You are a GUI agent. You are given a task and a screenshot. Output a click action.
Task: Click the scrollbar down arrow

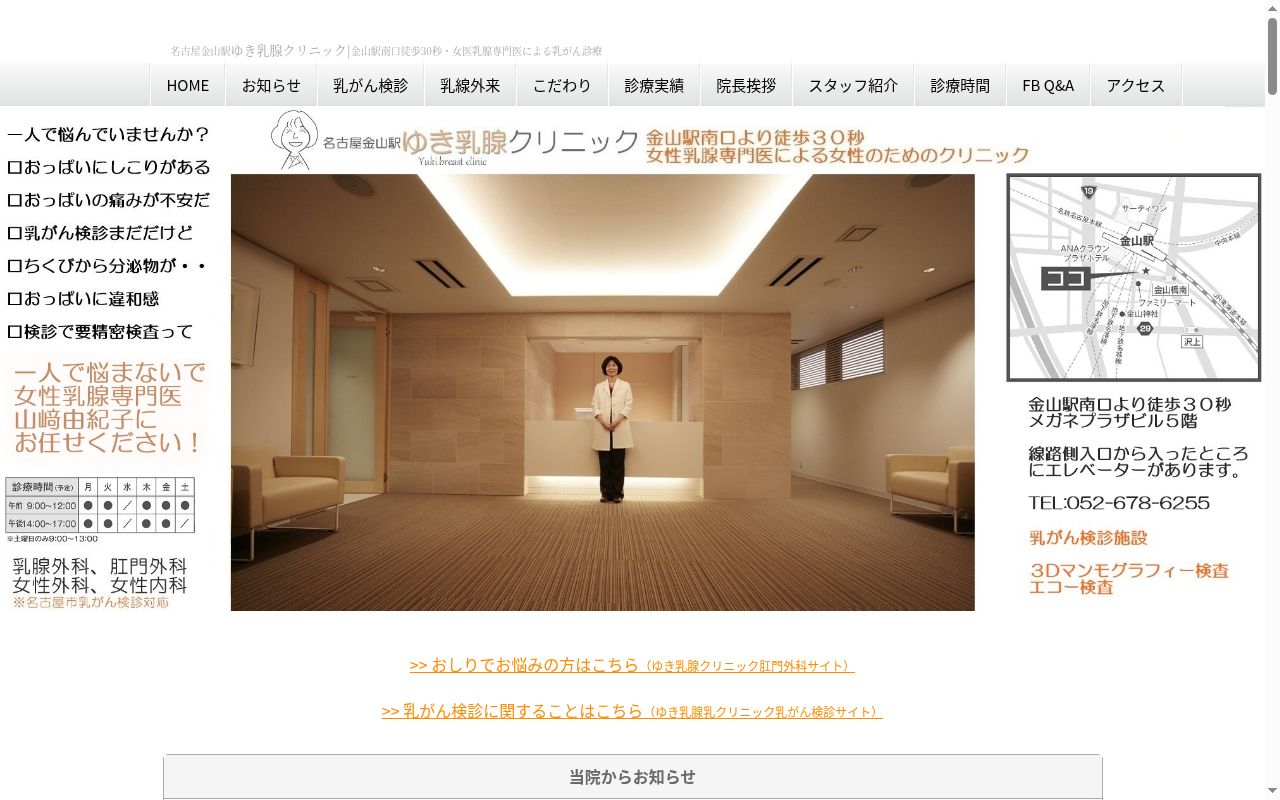(1272, 792)
